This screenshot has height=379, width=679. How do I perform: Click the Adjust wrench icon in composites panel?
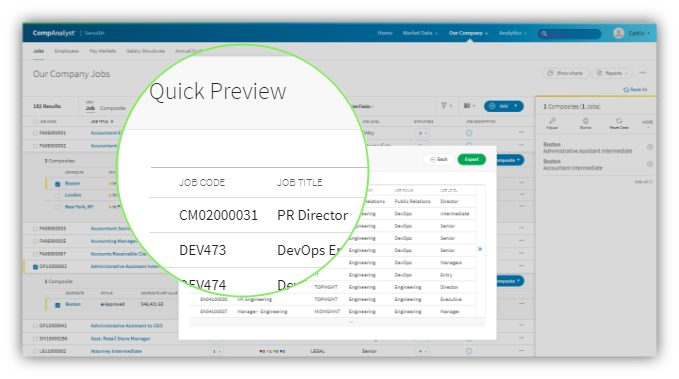pyautogui.click(x=552, y=121)
